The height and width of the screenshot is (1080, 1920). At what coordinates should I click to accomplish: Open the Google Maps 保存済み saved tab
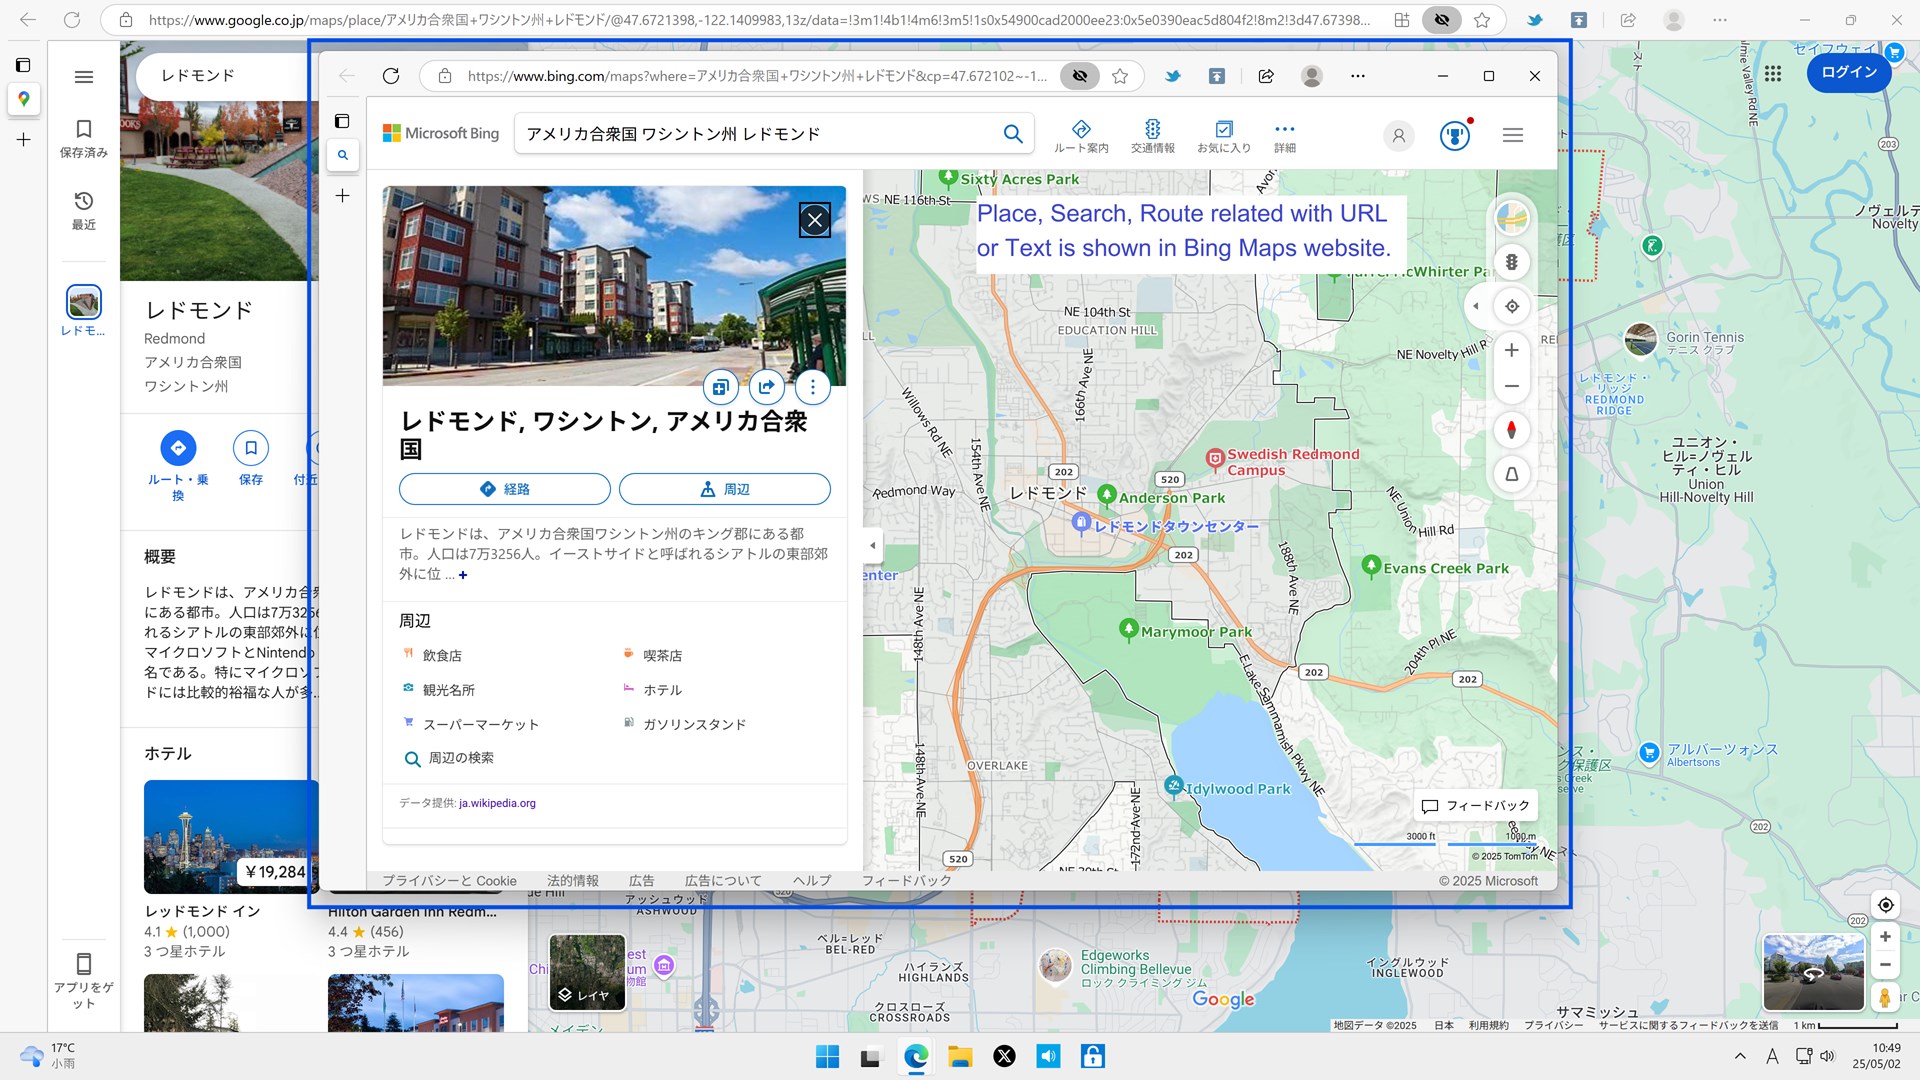[x=84, y=138]
